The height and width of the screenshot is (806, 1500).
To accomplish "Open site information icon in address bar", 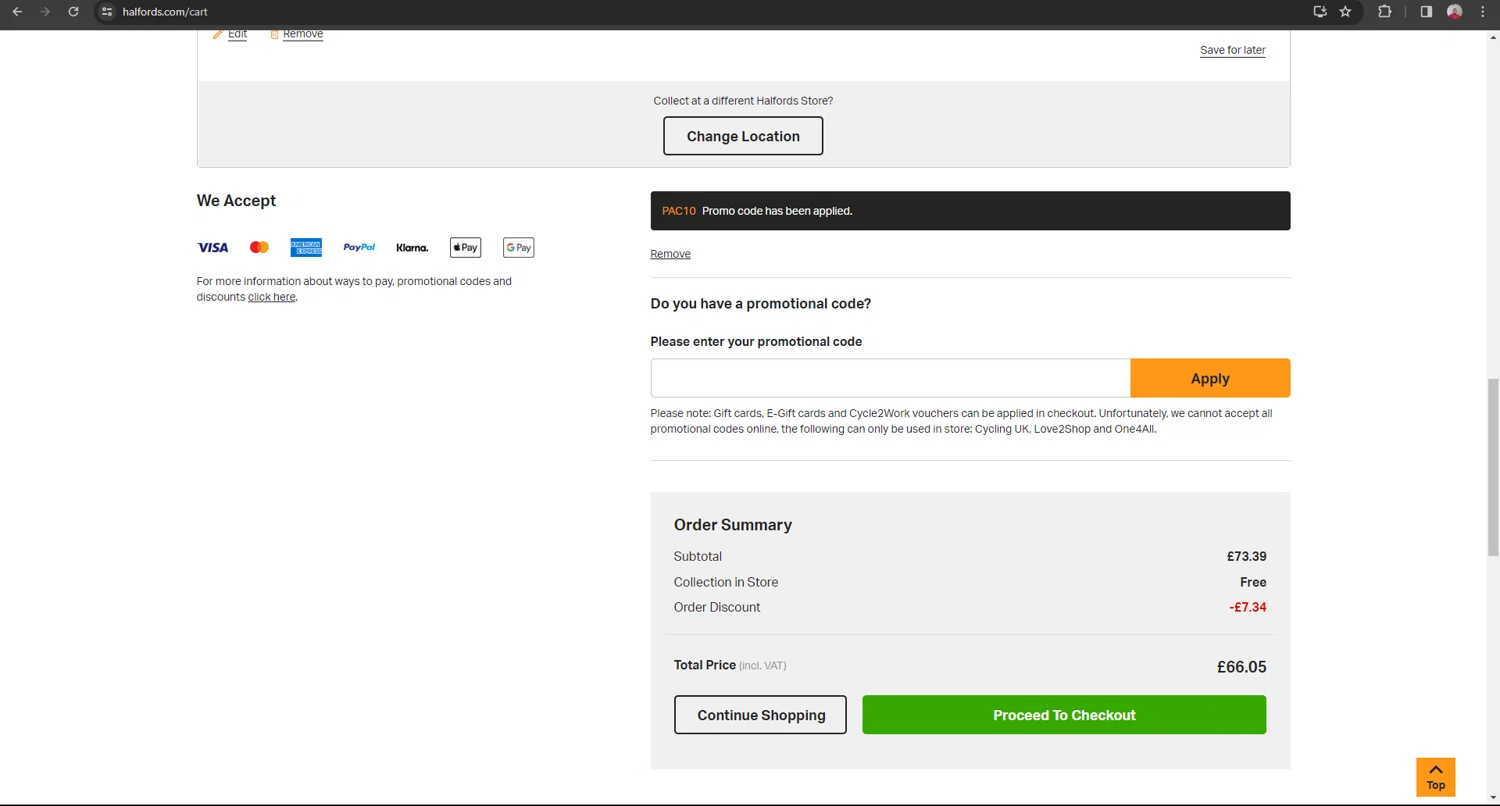I will (x=107, y=12).
